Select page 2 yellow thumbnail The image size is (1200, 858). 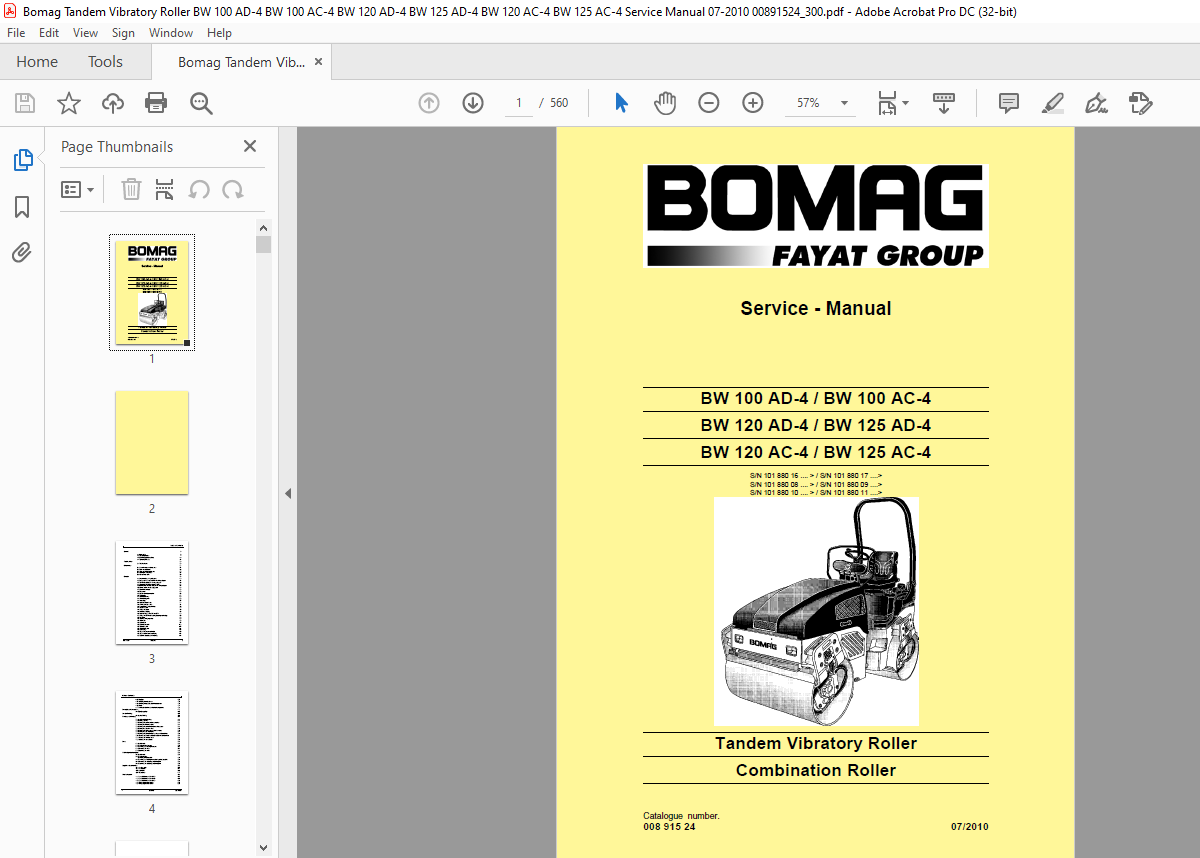click(152, 442)
